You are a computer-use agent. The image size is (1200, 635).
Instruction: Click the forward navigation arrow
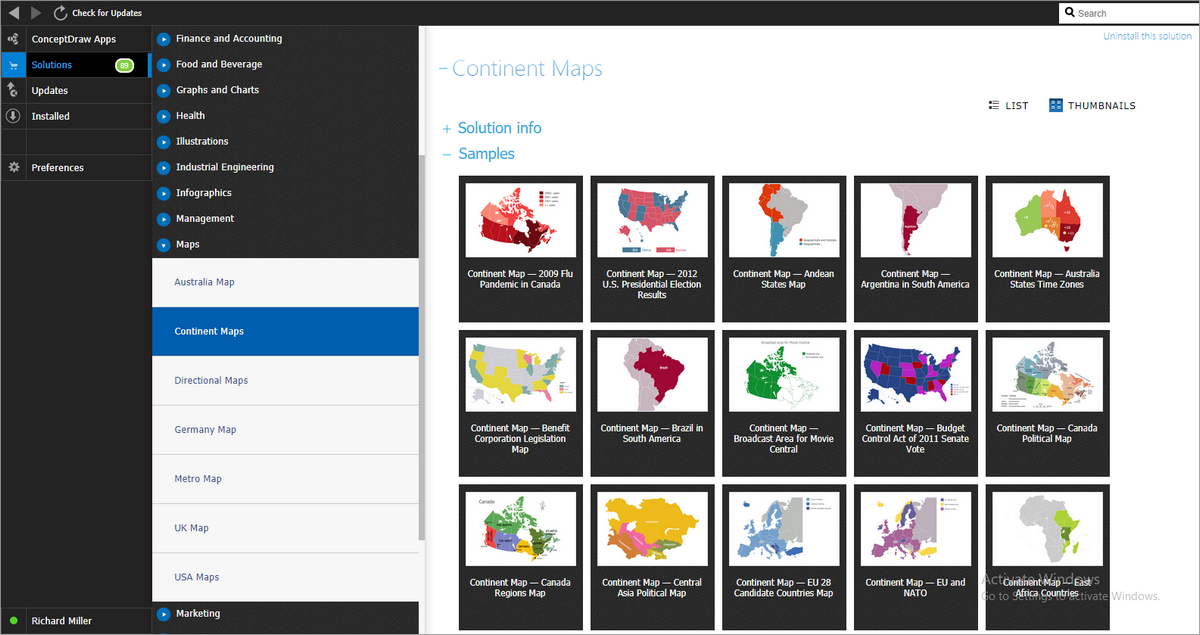click(37, 13)
